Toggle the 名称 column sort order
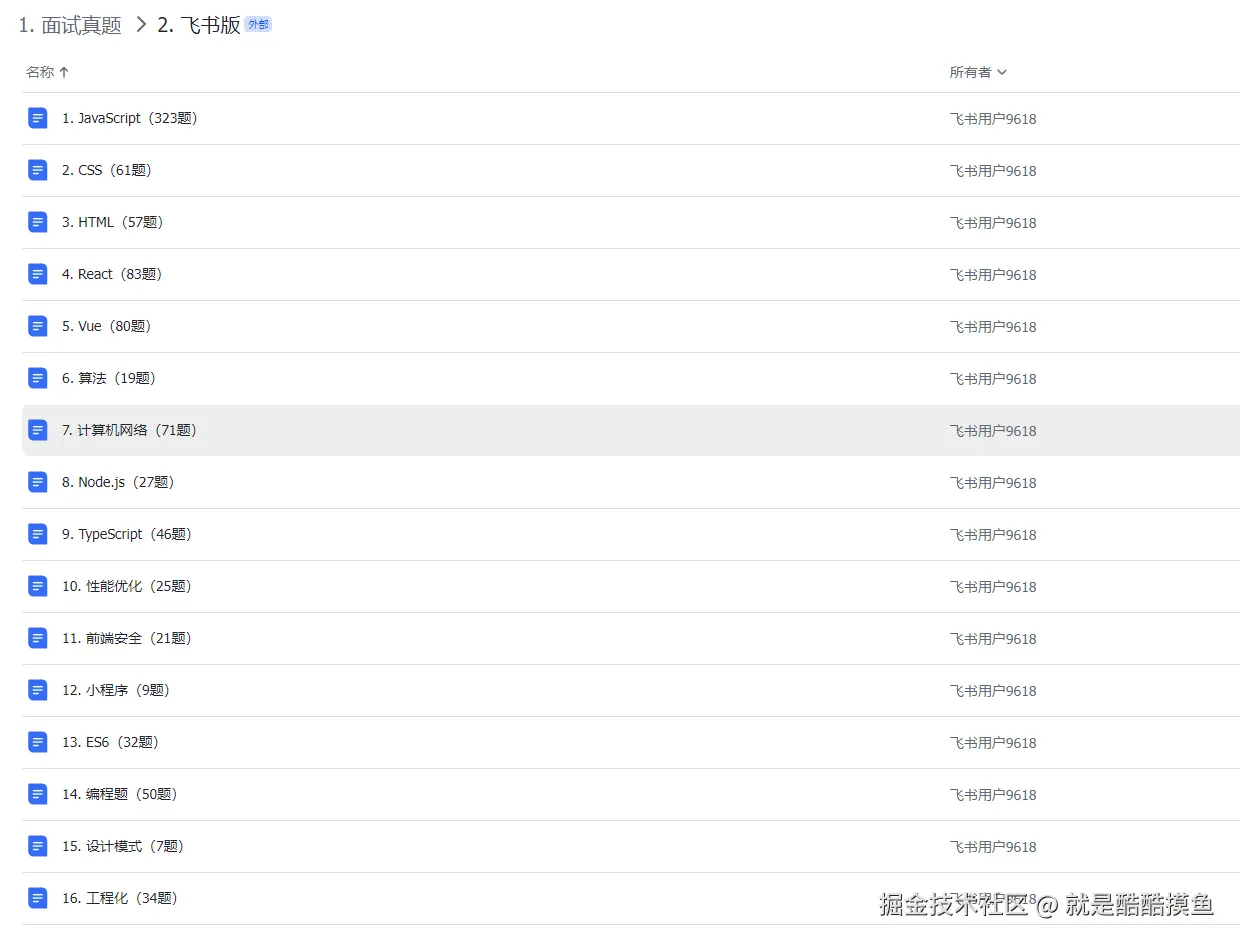This screenshot has width=1240, height=944. 47,71
